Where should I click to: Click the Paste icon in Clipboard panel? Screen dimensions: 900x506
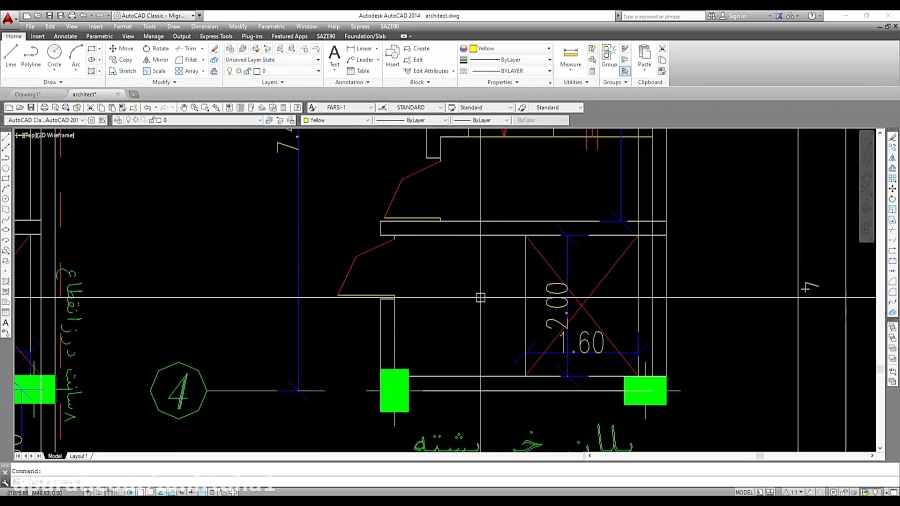pyautogui.click(x=644, y=55)
